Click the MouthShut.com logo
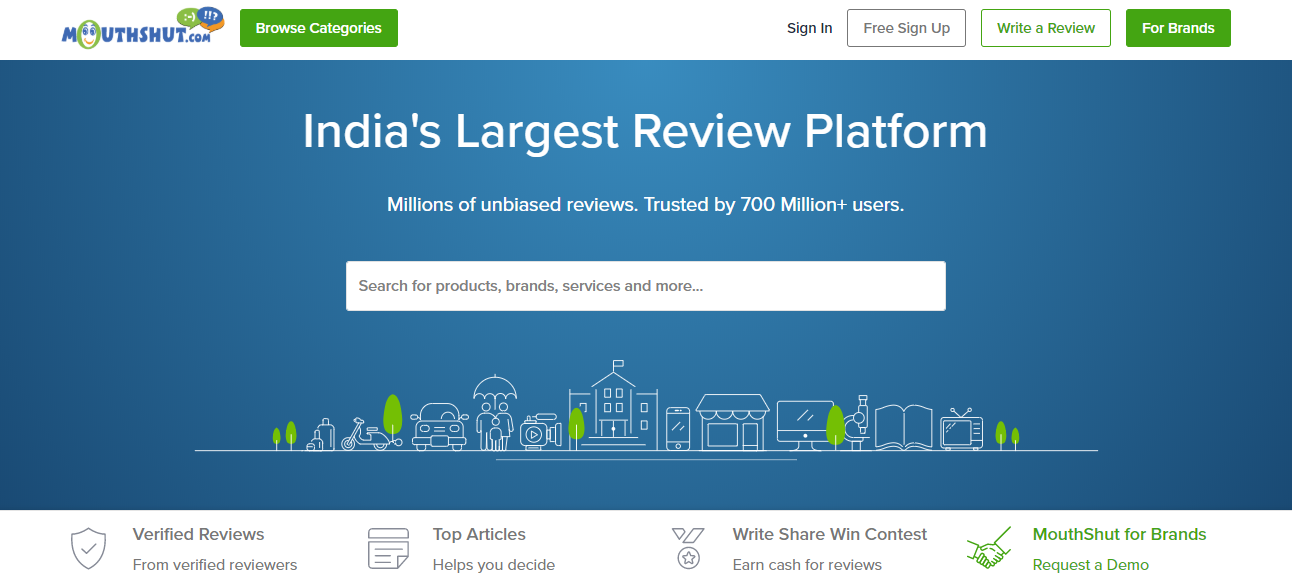1292x586 pixels. [x=143, y=28]
